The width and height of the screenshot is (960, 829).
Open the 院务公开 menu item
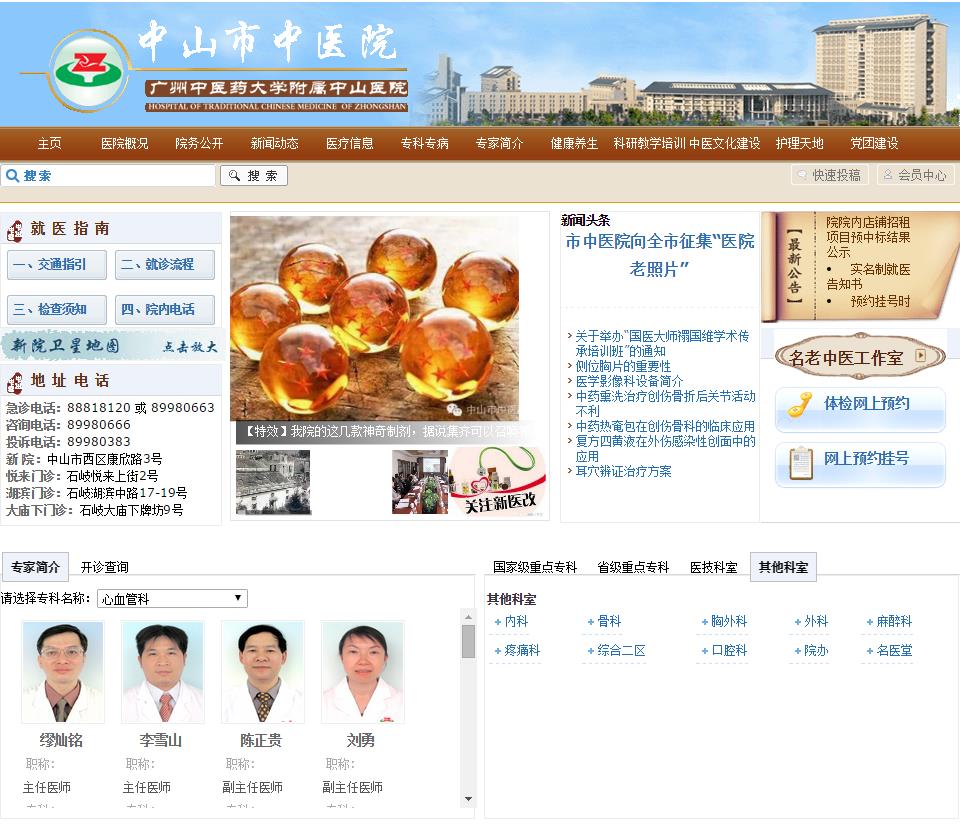pos(199,143)
